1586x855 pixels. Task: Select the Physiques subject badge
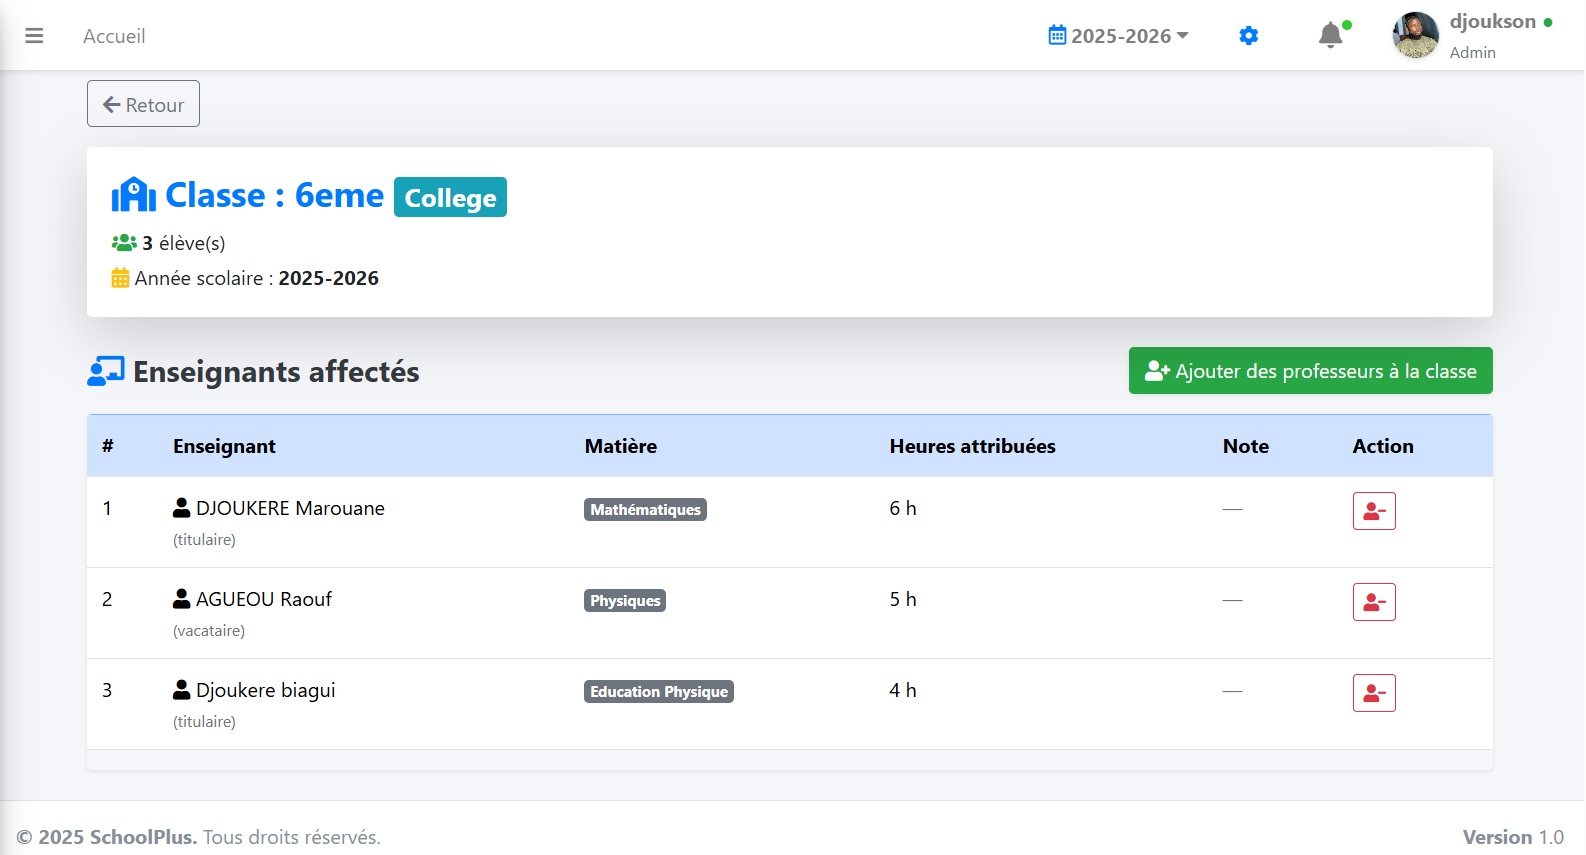(x=625, y=601)
